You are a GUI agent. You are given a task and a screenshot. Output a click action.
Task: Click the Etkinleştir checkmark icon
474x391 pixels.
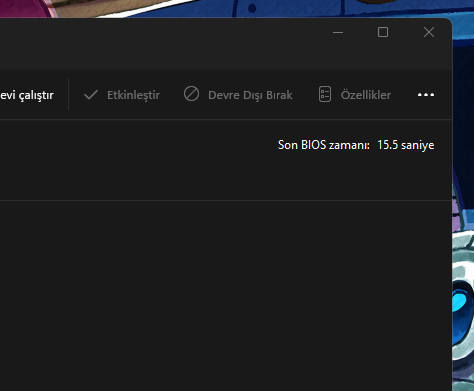pyautogui.click(x=91, y=95)
